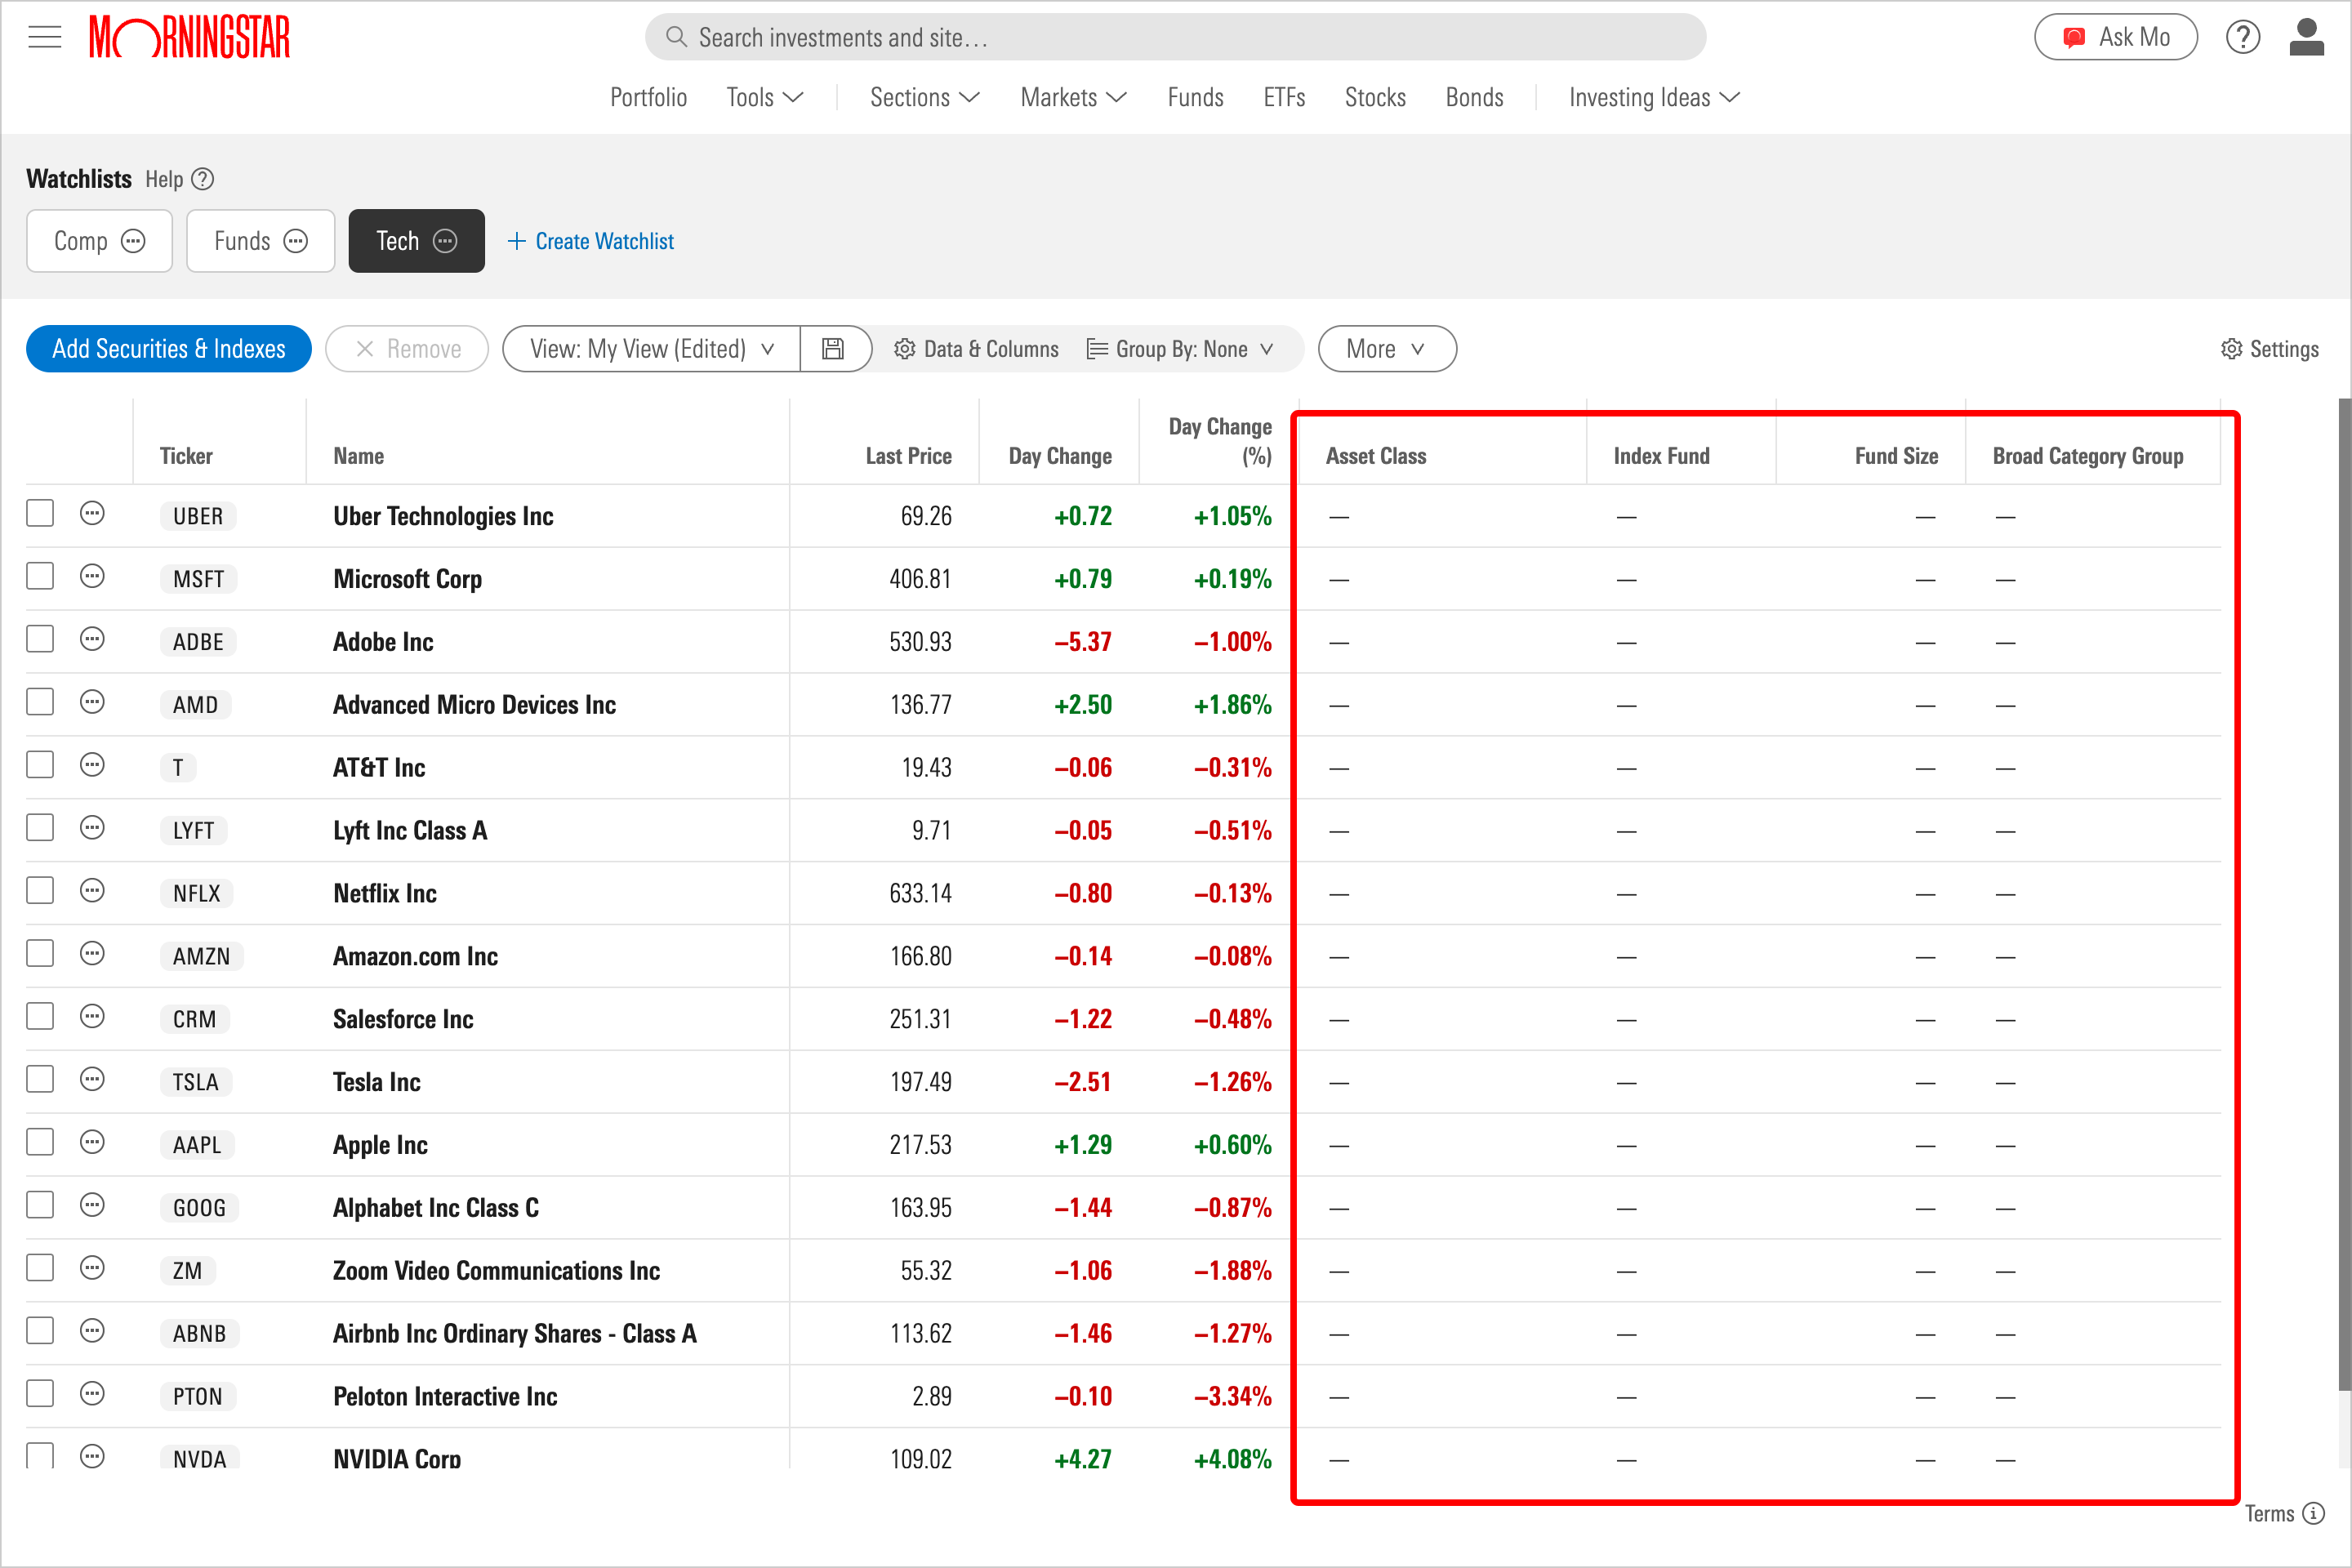
Task: Open Uber Technologies Inc link
Action: coord(443,516)
